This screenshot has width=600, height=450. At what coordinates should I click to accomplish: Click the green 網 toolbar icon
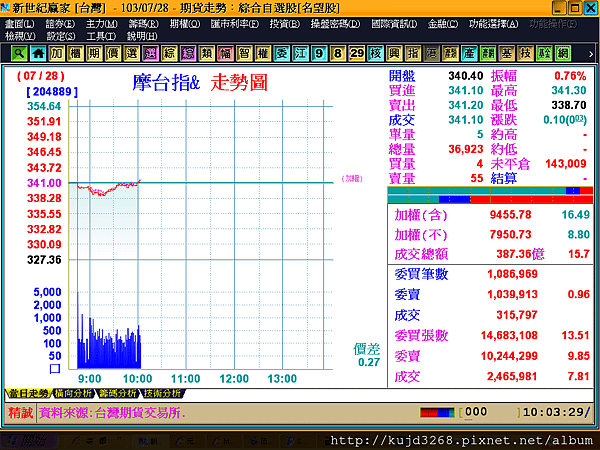point(563,53)
